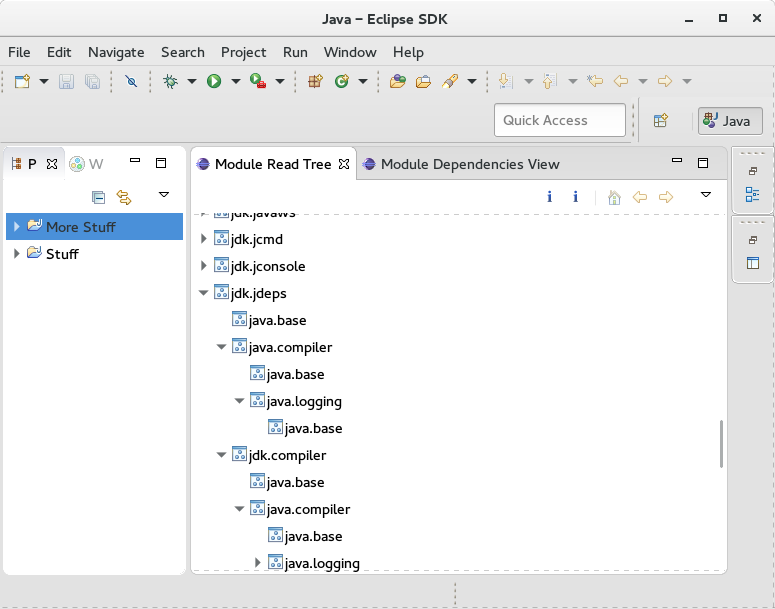Image resolution: width=775 pixels, height=609 pixels.
Task: Click Home icon in Module Read Tree
Action: pyautogui.click(x=614, y=197)
